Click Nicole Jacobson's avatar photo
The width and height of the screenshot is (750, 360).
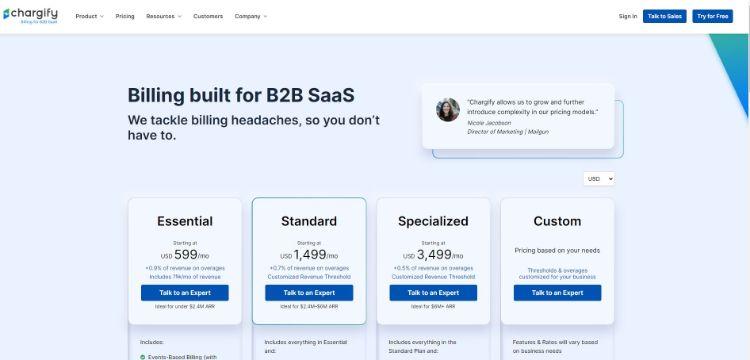coord(448,110)
